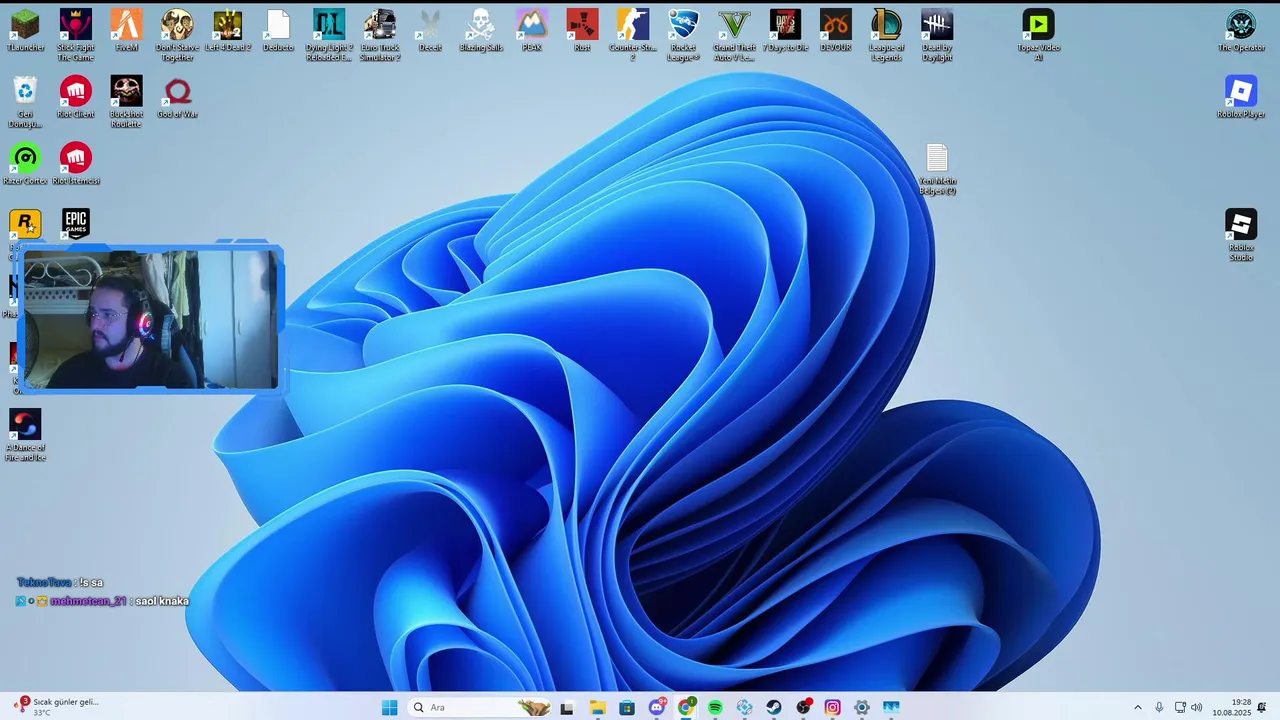
Task: Select the Razer Cortex icon
Action: [x=25, y=164]
